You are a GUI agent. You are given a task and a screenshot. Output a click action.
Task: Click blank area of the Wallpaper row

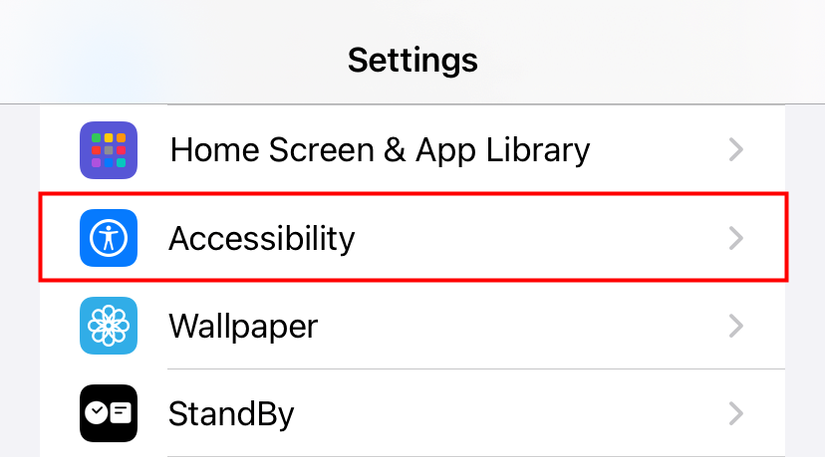521,326
